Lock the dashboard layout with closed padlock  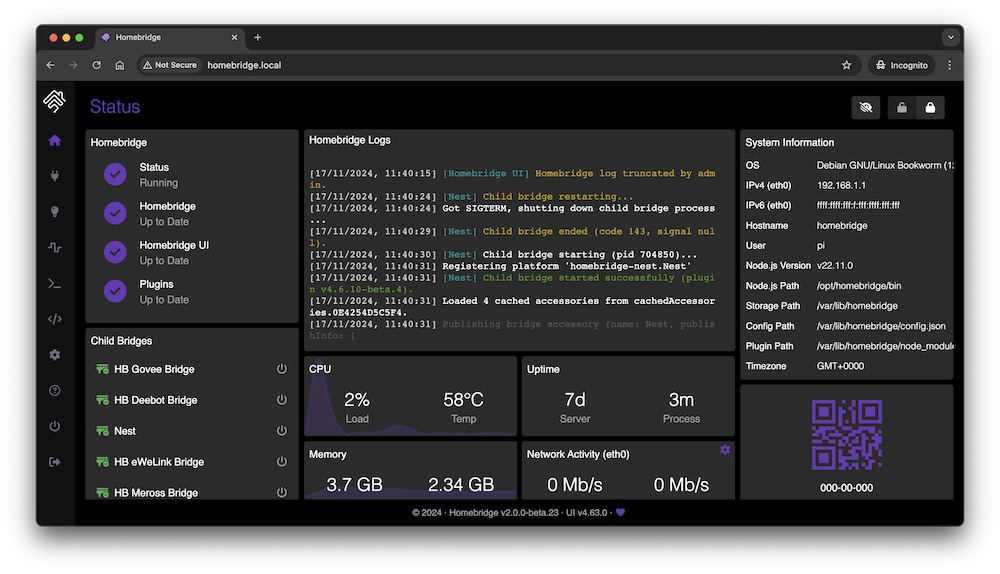point(930,108)
